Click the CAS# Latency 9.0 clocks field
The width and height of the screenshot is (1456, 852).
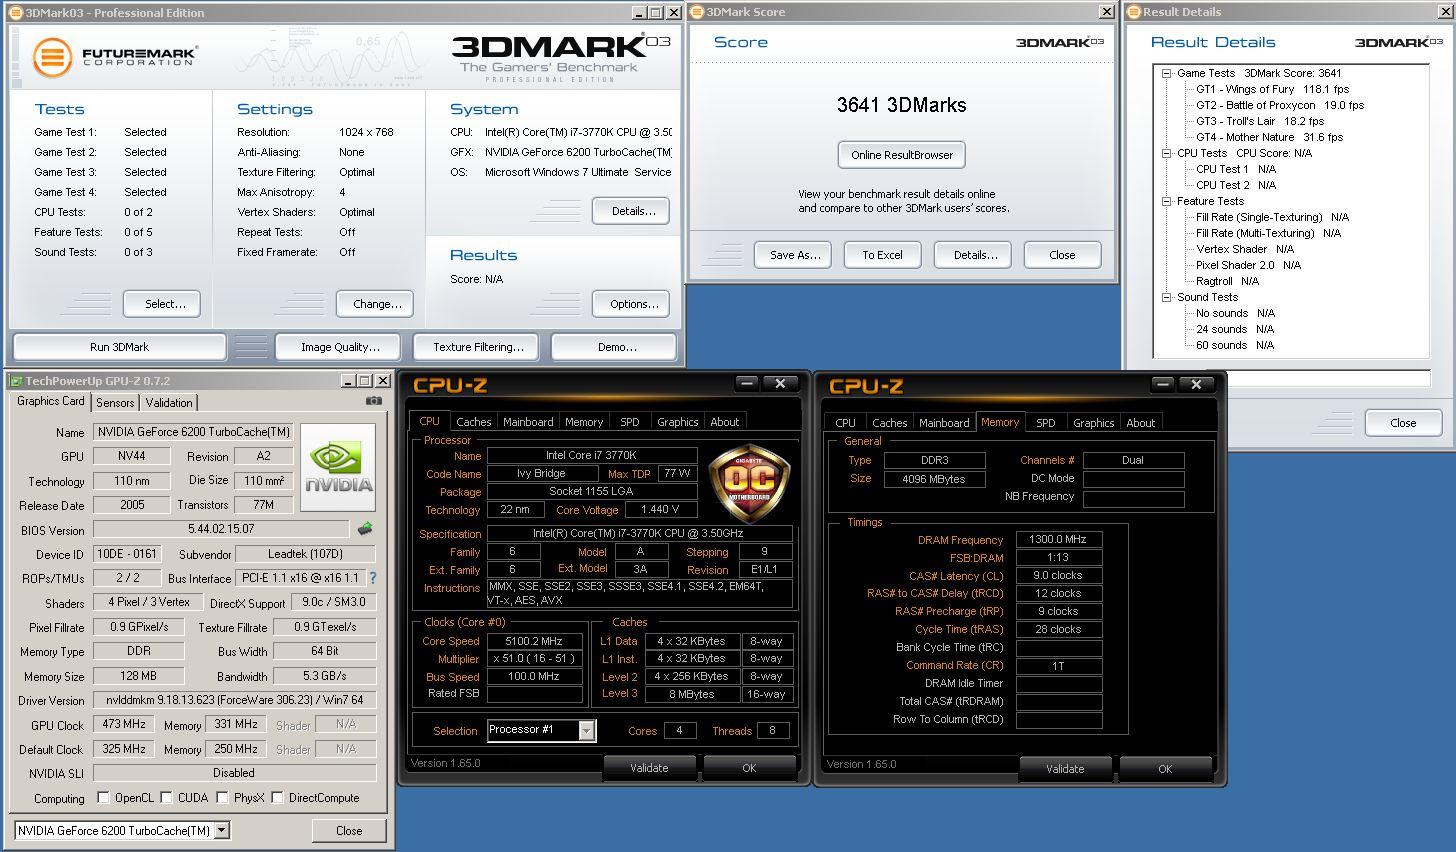click(1058, 575)
